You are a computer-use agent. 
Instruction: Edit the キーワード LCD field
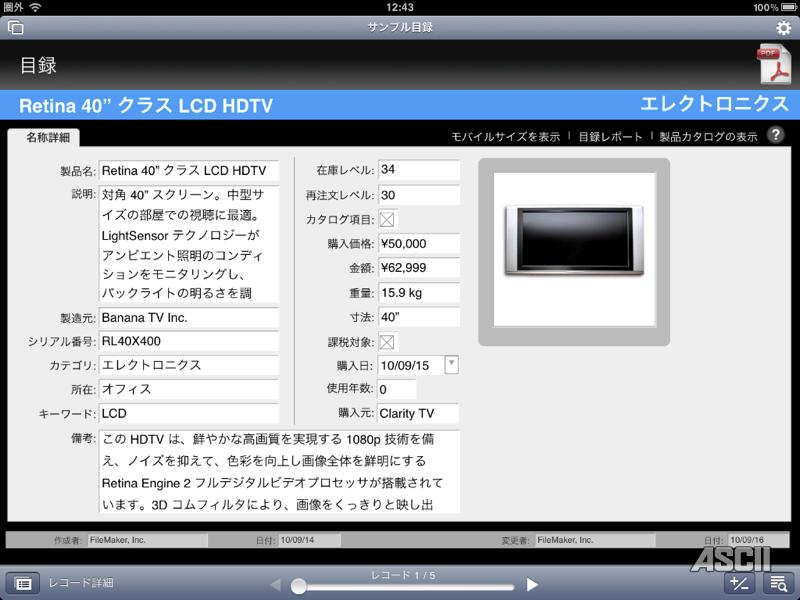tap(189, 413)
